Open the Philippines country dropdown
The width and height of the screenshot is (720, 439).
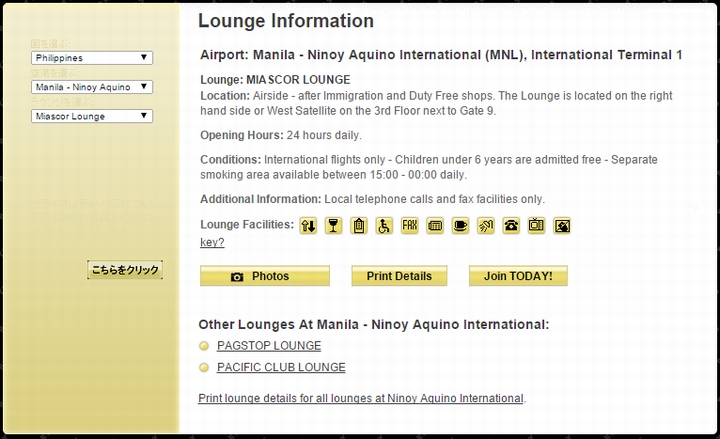[x=91, y=58]
